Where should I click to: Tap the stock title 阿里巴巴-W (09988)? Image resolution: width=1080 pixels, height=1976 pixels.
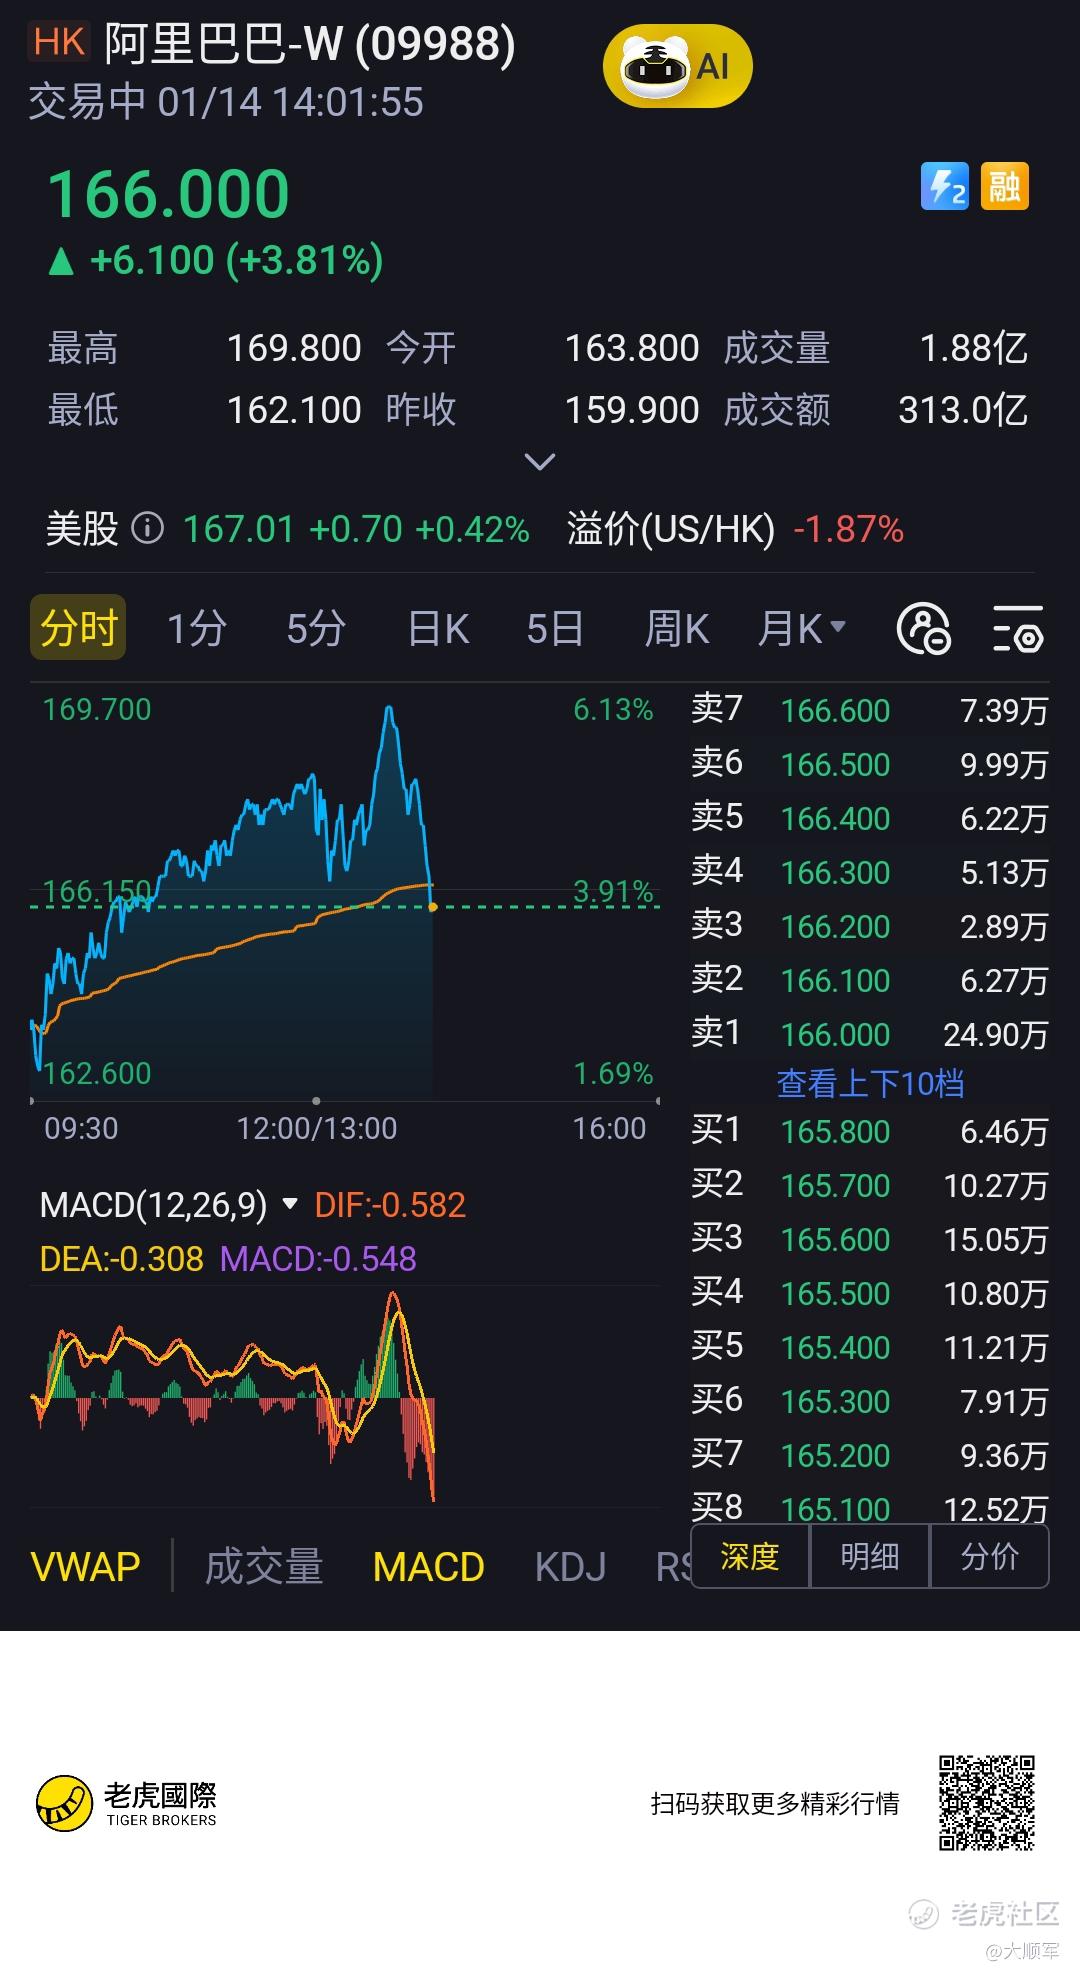(x=310, y=44)
